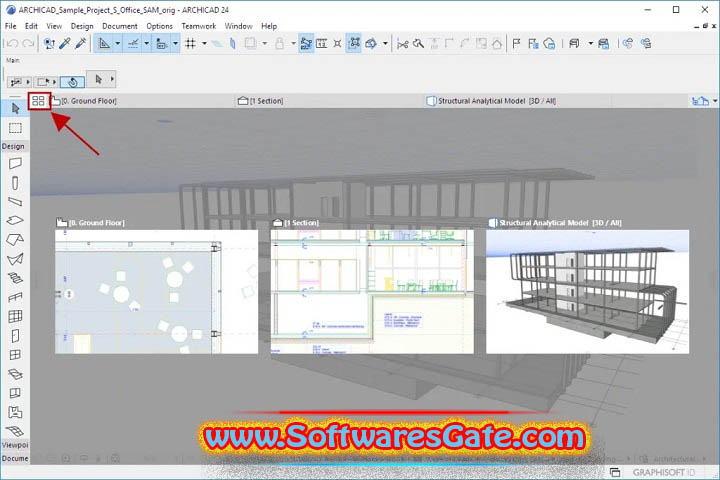Select the Mesh tool
The image size is (720, 480).
point(15,431)
